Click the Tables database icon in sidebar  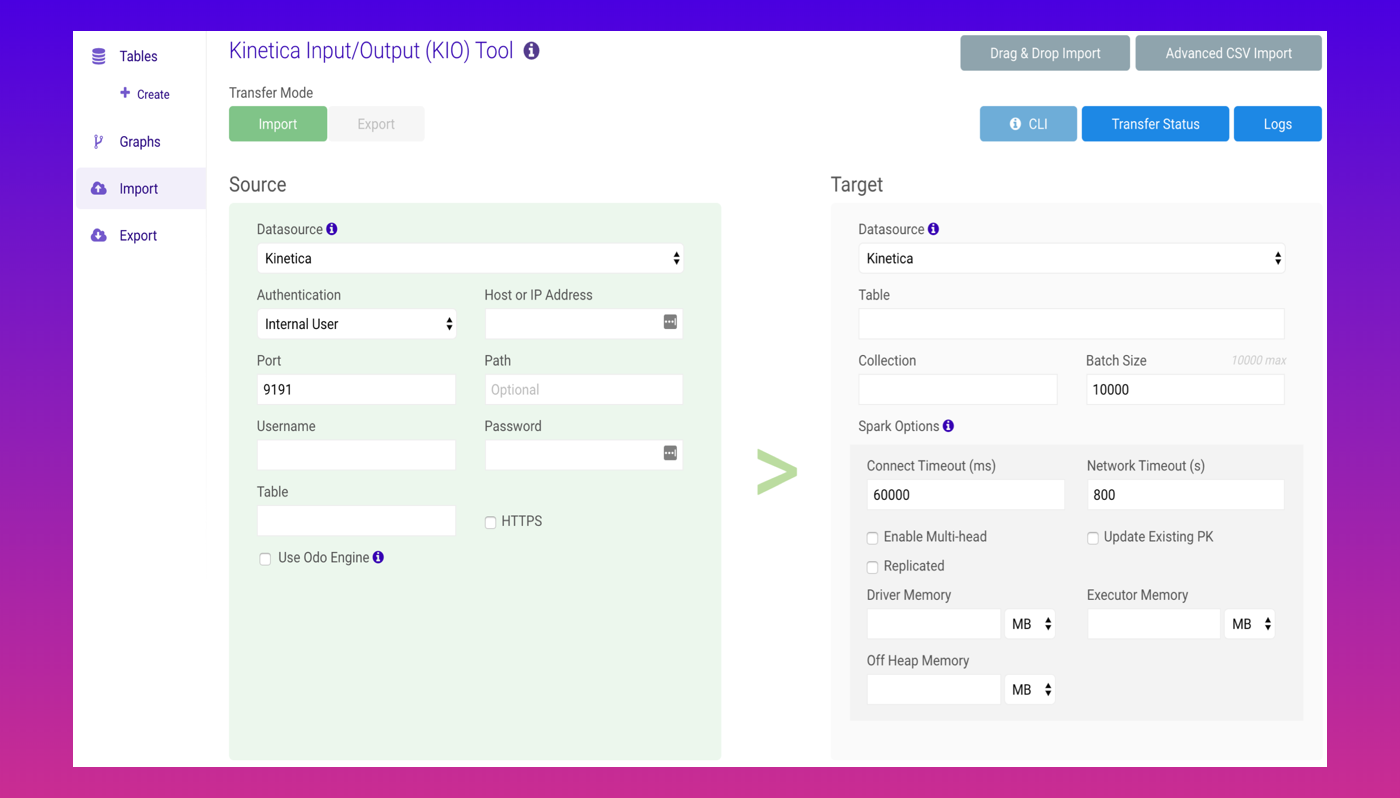[99, 57]
